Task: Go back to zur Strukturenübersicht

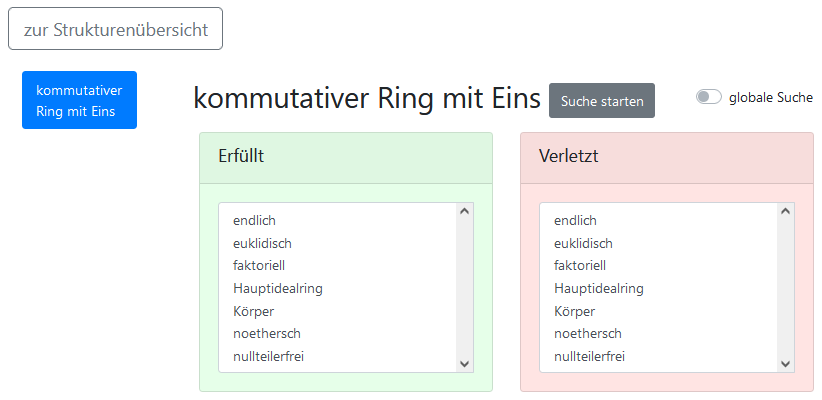Action: coord(115,29)
